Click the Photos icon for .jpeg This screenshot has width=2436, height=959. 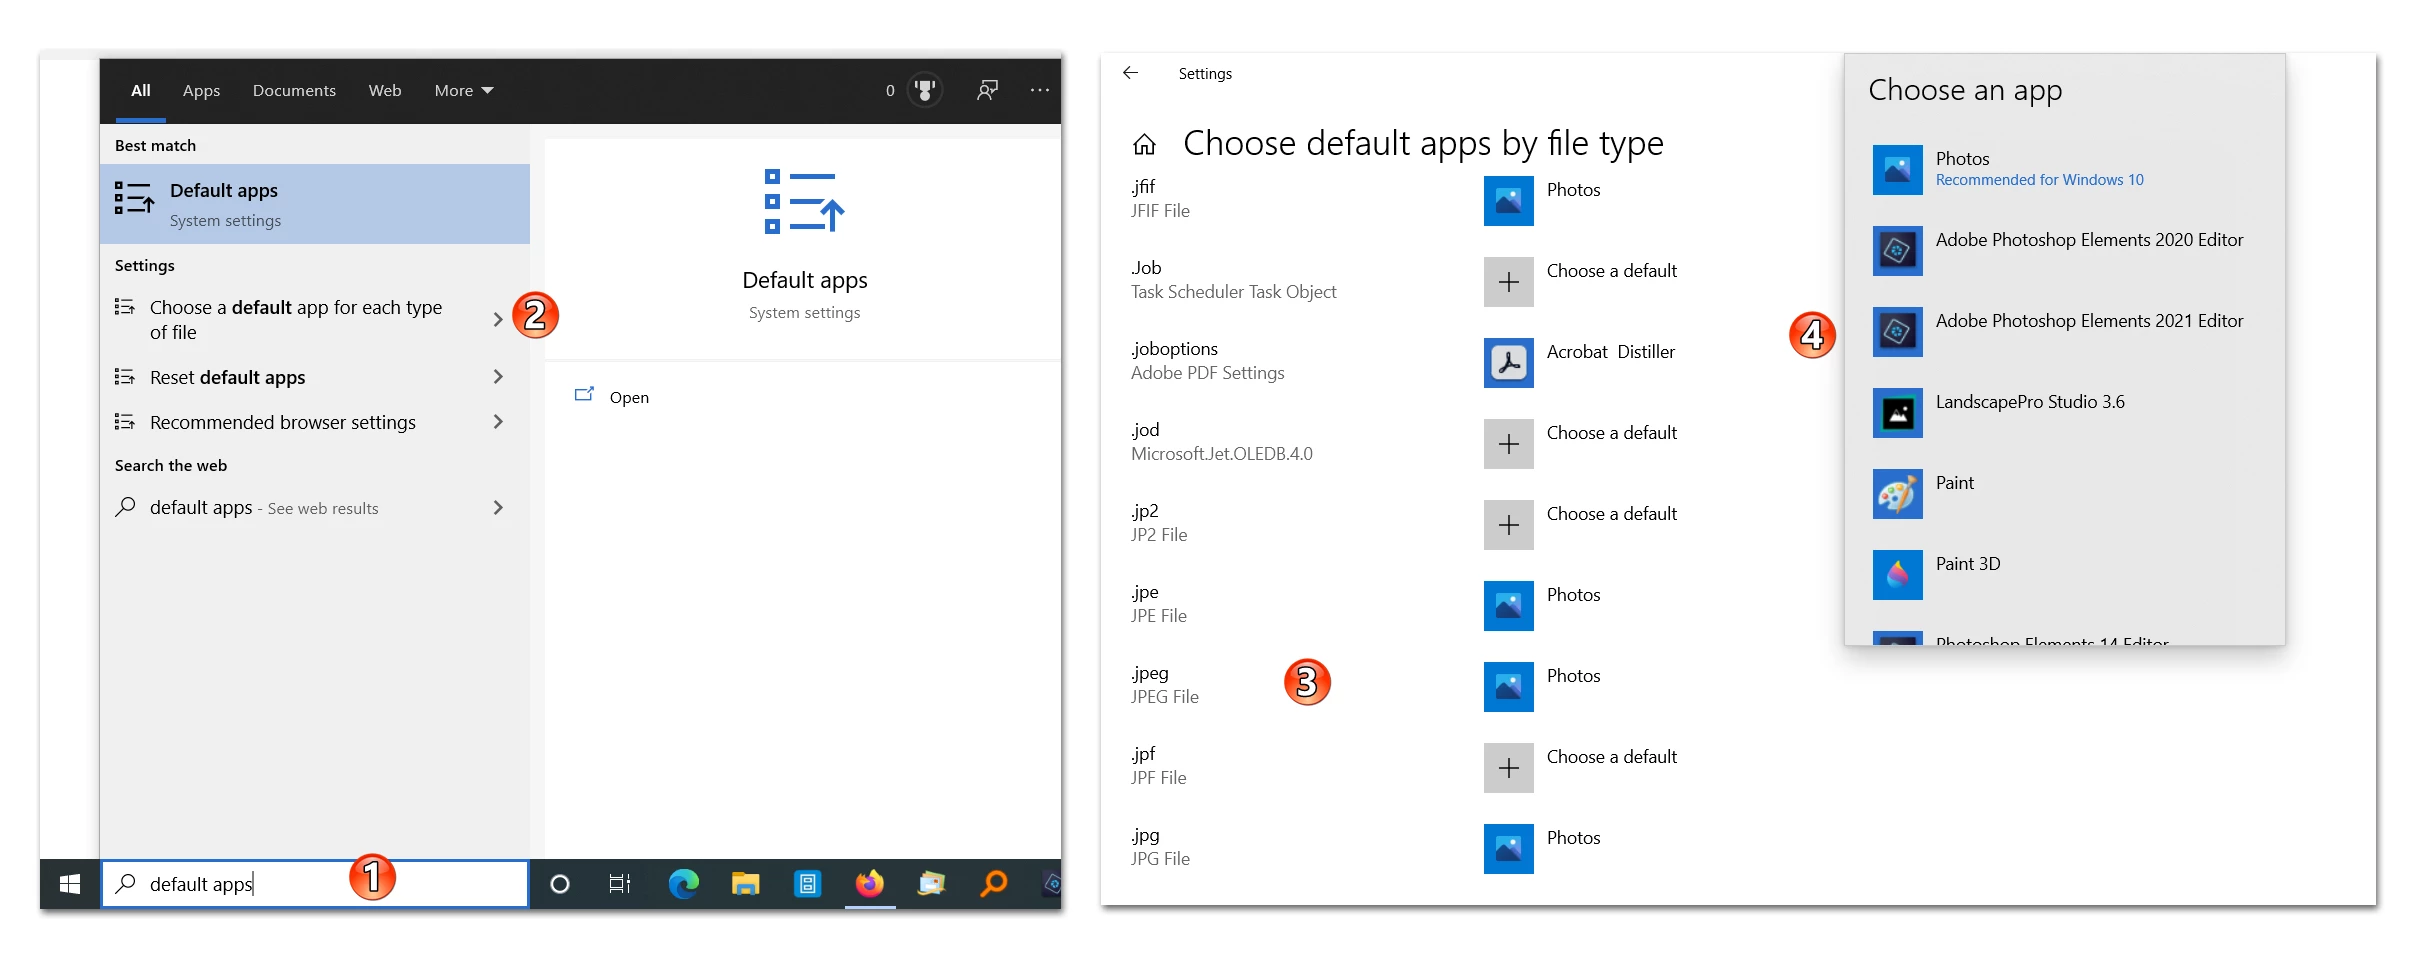pos(1509,687)
